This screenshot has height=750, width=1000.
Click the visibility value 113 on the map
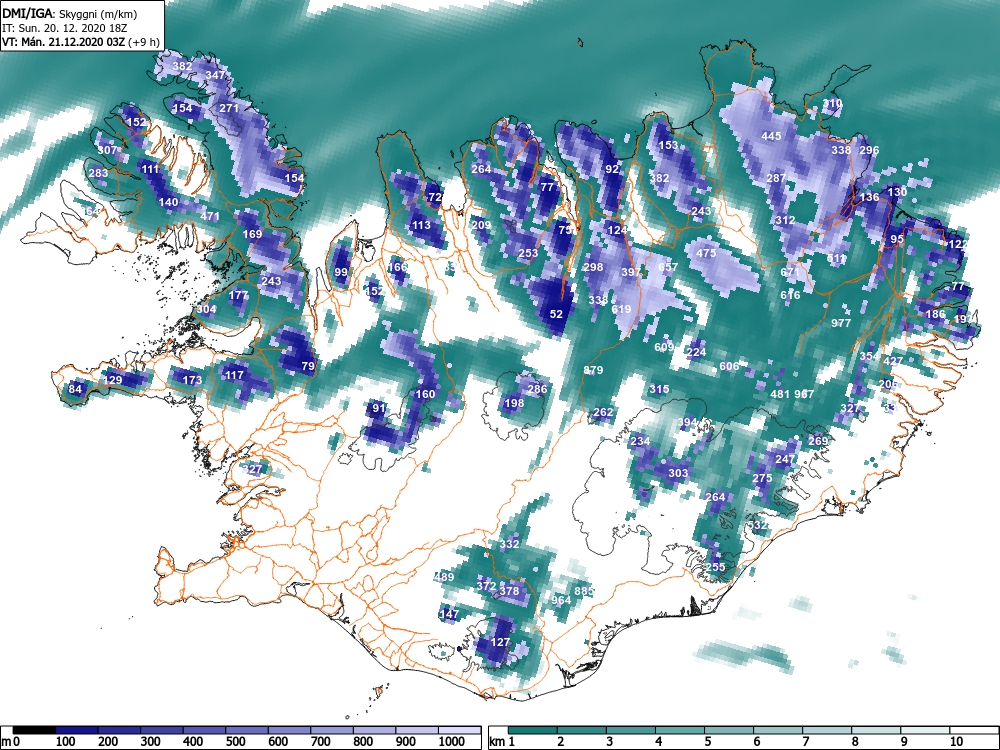tap(421, 225)
